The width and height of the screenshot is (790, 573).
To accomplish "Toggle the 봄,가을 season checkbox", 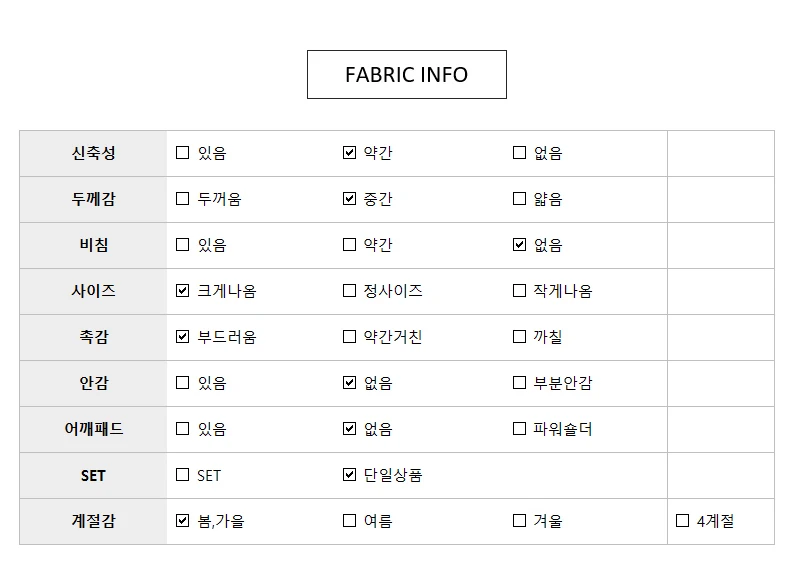I will click(182, 521).
